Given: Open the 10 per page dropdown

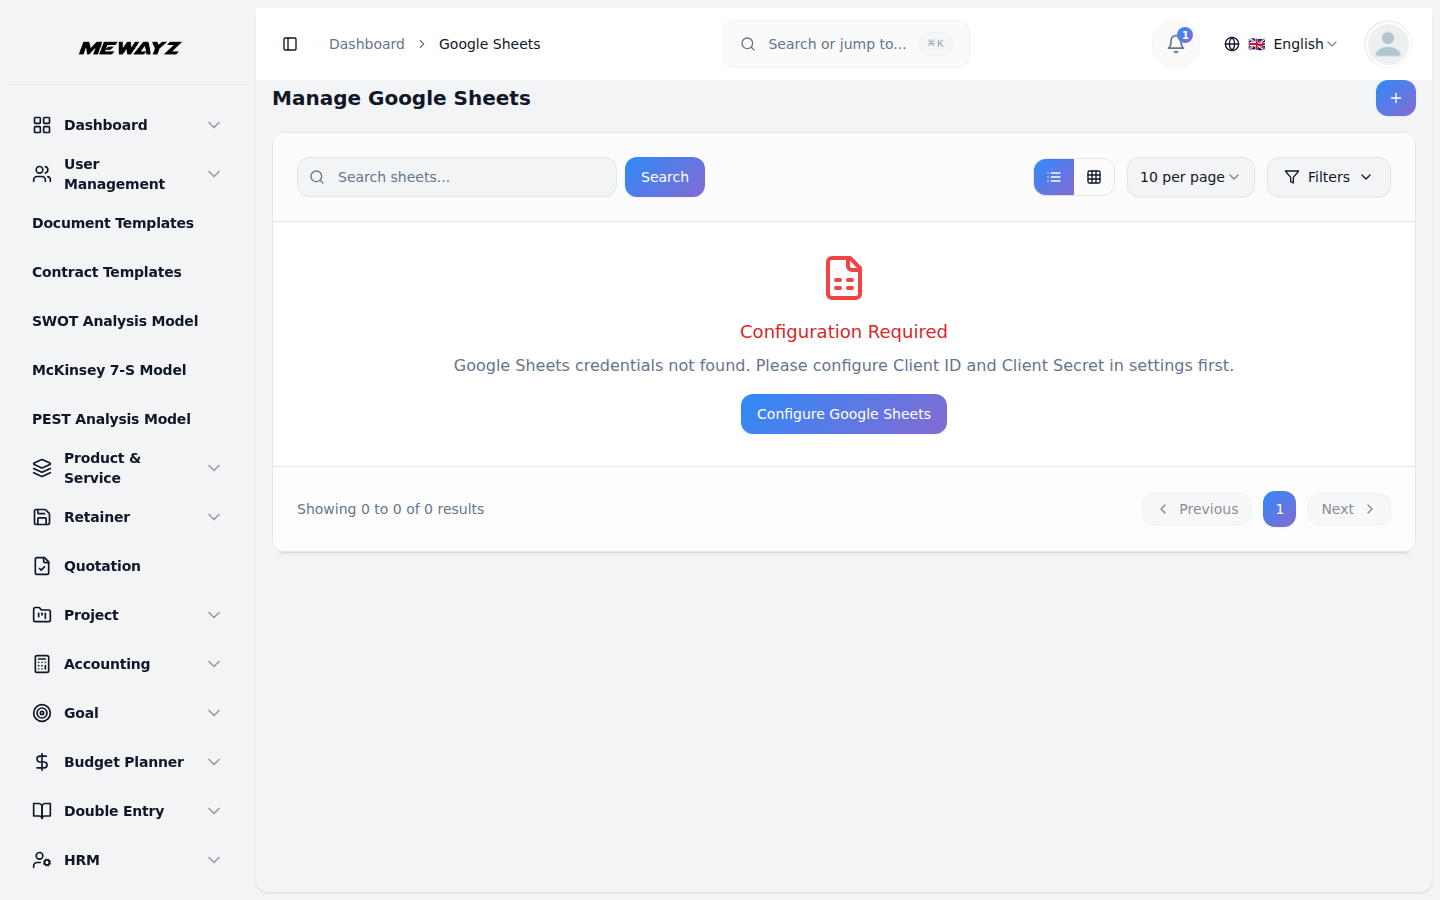Looking at the screenshot, I should (1190, 177).
